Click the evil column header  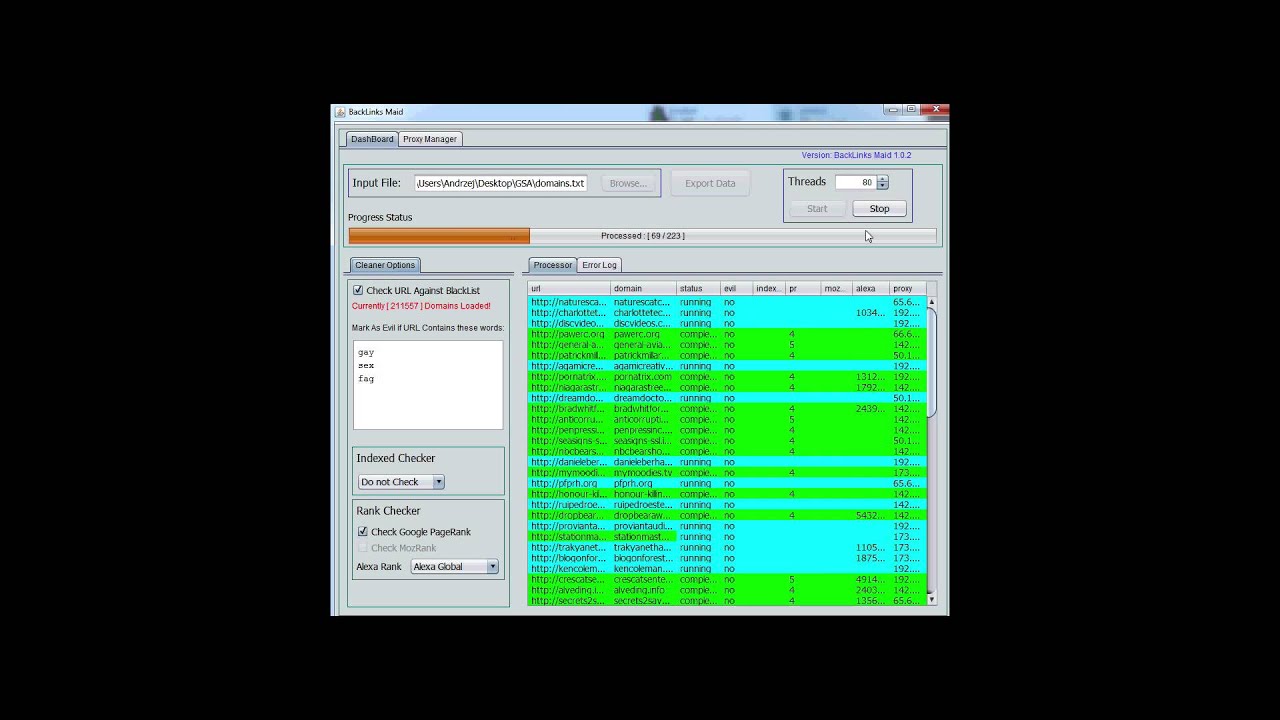(x=737, y=289)
